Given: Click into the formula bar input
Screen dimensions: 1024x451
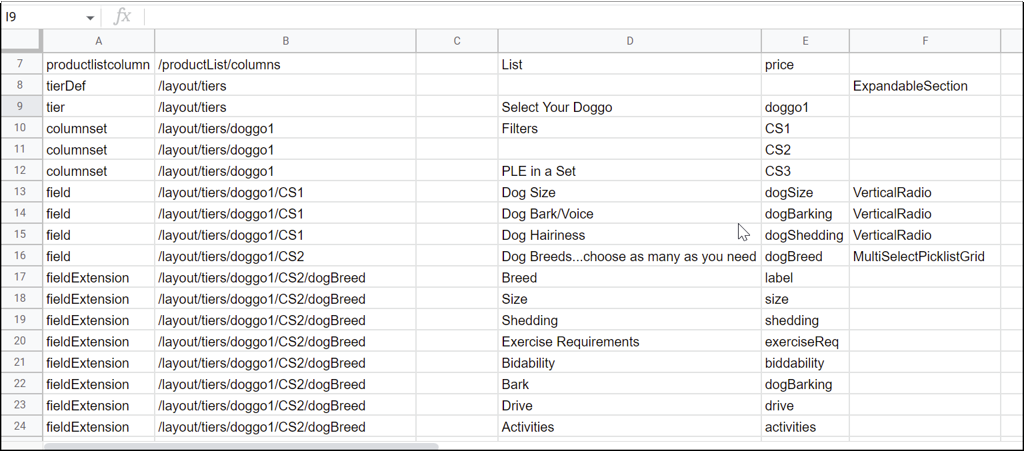Looking at the screenshot, I should (x=581, y=17).
